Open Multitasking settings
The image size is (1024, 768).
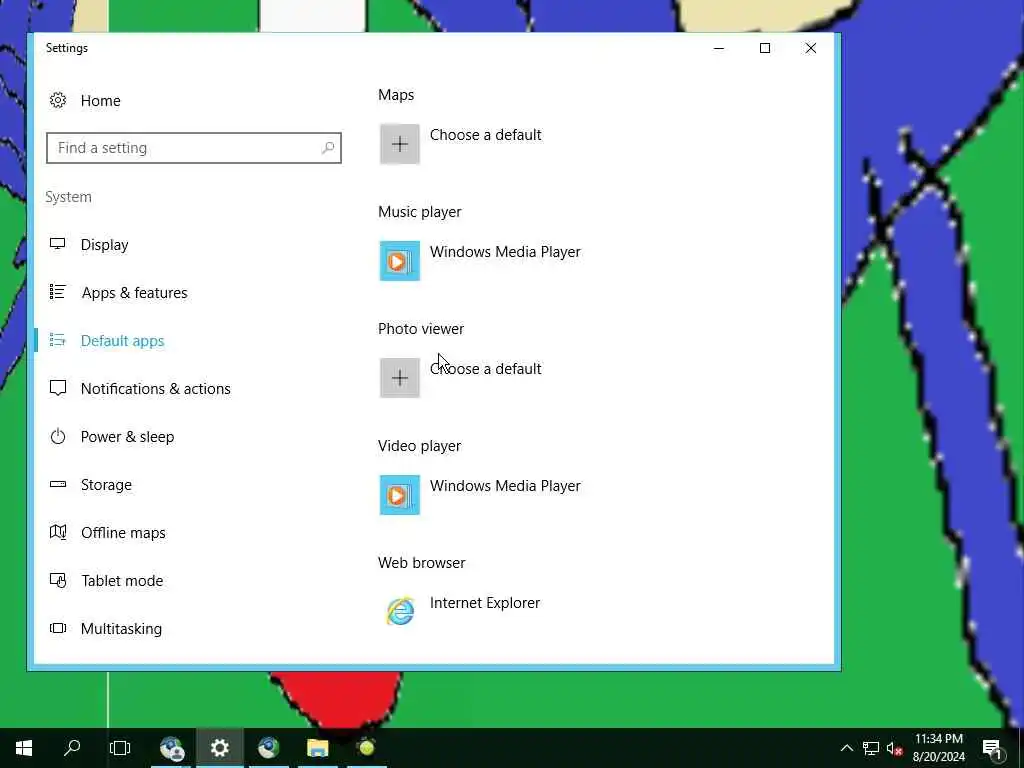121,629
